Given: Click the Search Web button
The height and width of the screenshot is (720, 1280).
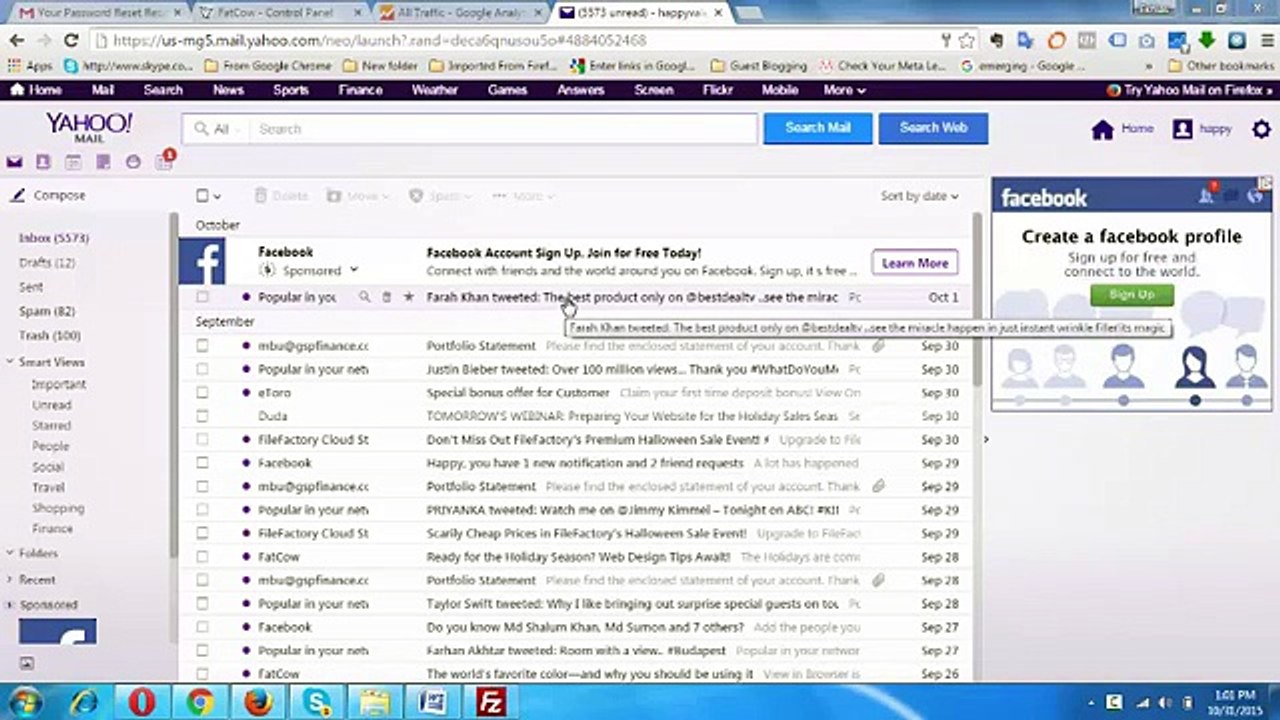Looking at the screenshot, I should click(933, 128).
